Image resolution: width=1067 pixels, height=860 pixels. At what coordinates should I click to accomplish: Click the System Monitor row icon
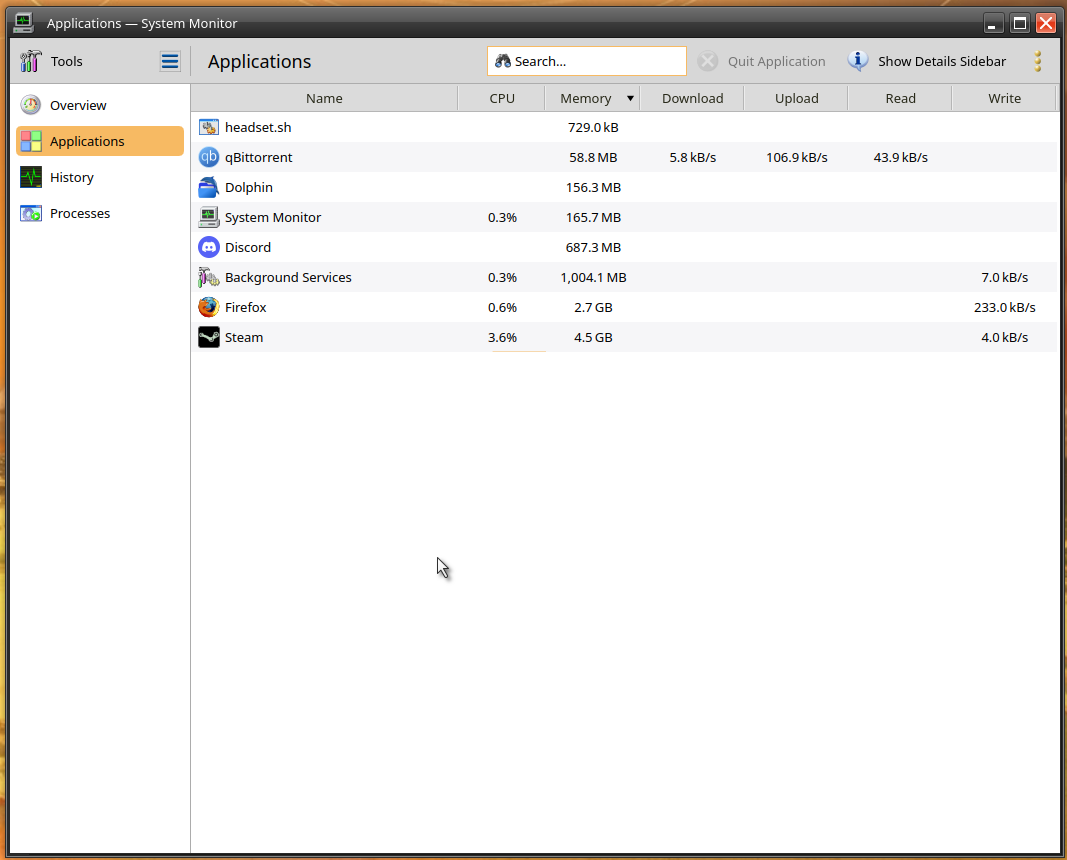tap(209, 217)
